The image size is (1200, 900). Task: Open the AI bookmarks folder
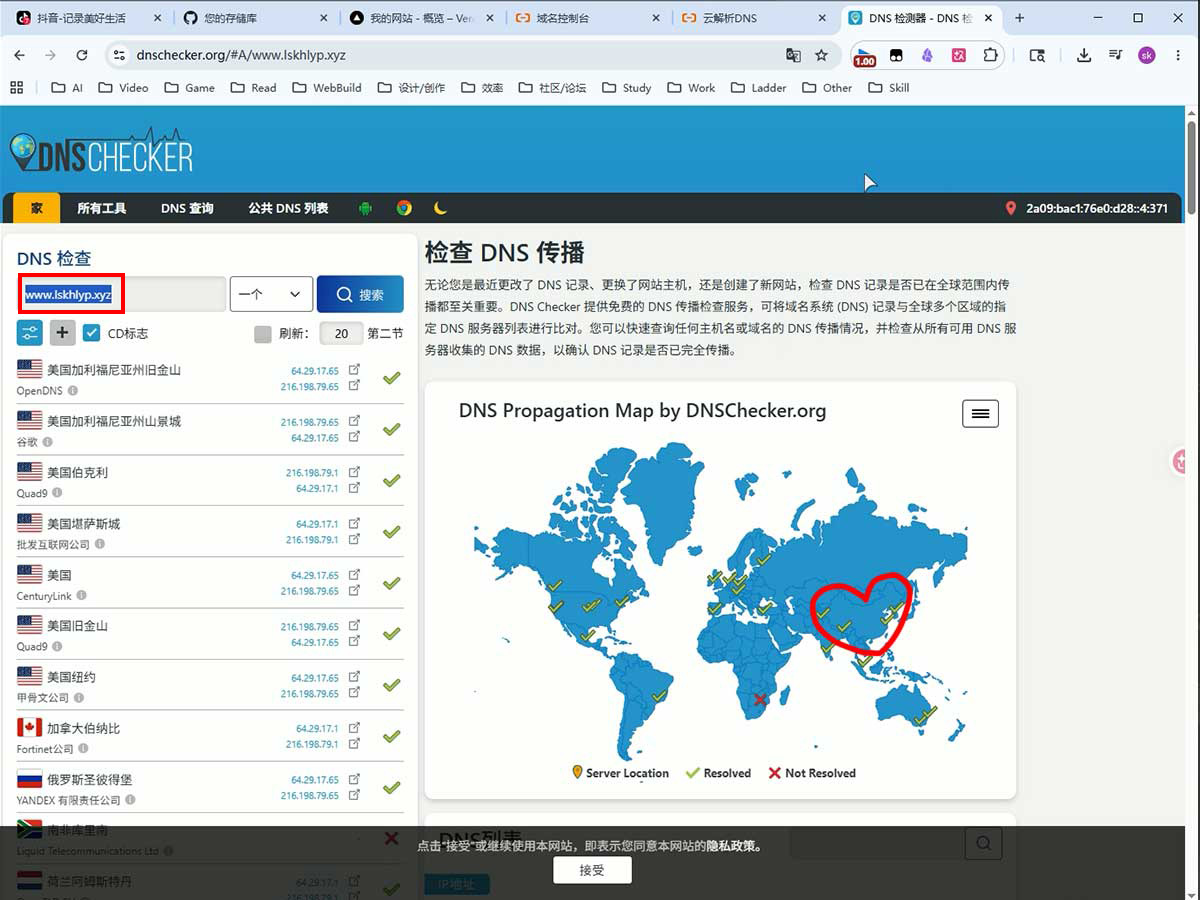tap(67, 88)
